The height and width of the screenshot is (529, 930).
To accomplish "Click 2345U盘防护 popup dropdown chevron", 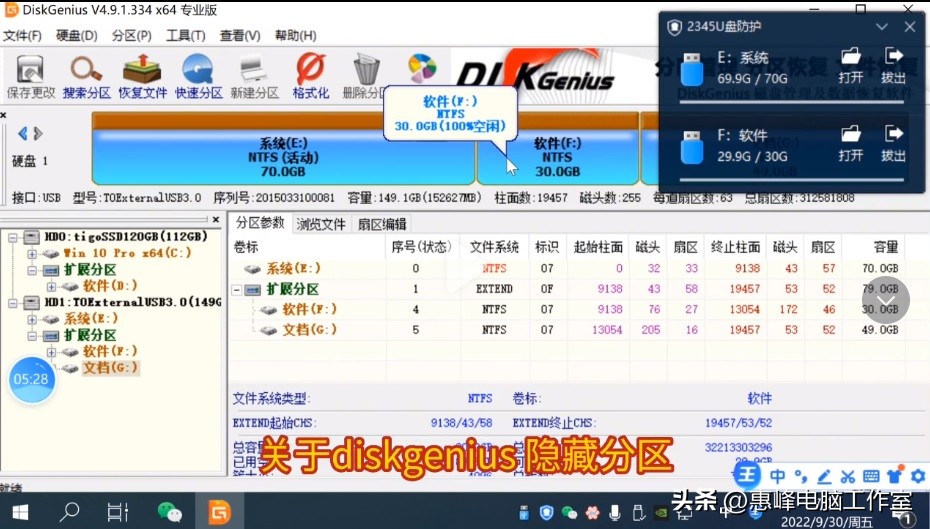I will 881,27.
